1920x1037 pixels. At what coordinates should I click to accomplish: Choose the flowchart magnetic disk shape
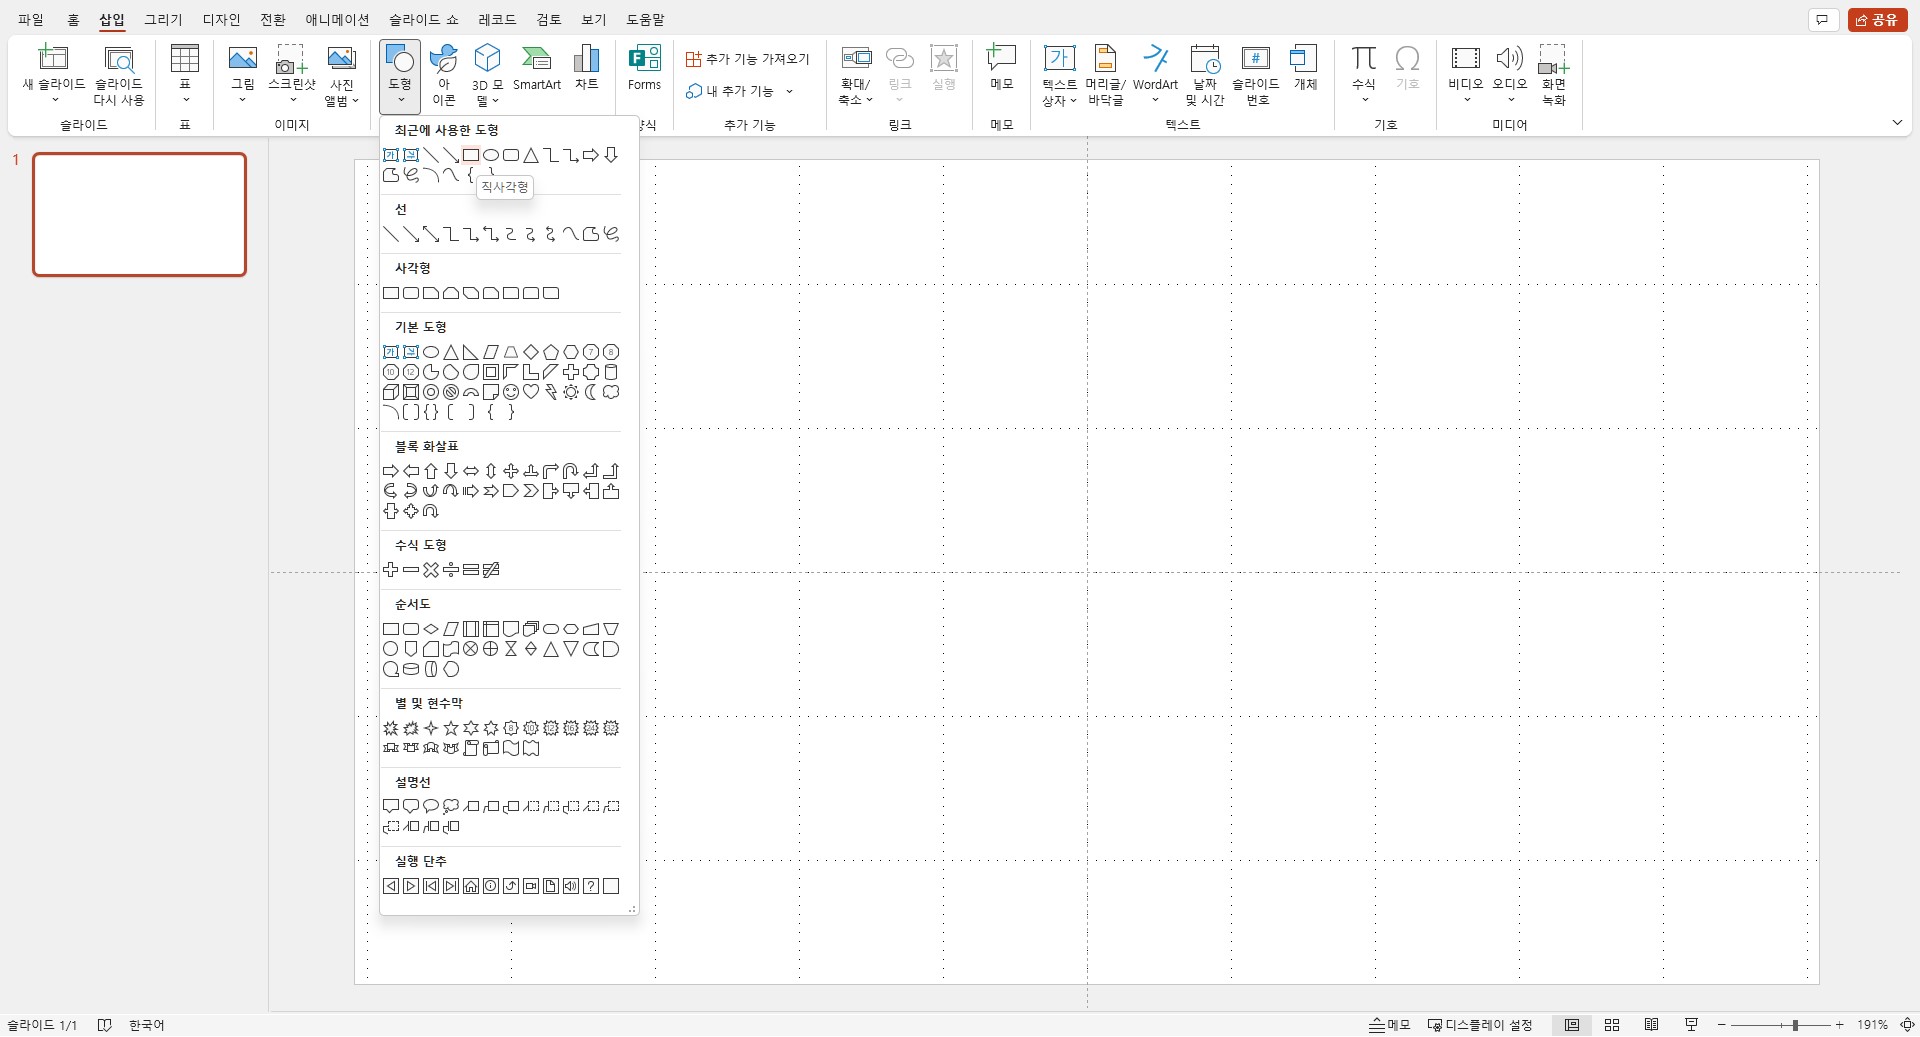(411, 669)
